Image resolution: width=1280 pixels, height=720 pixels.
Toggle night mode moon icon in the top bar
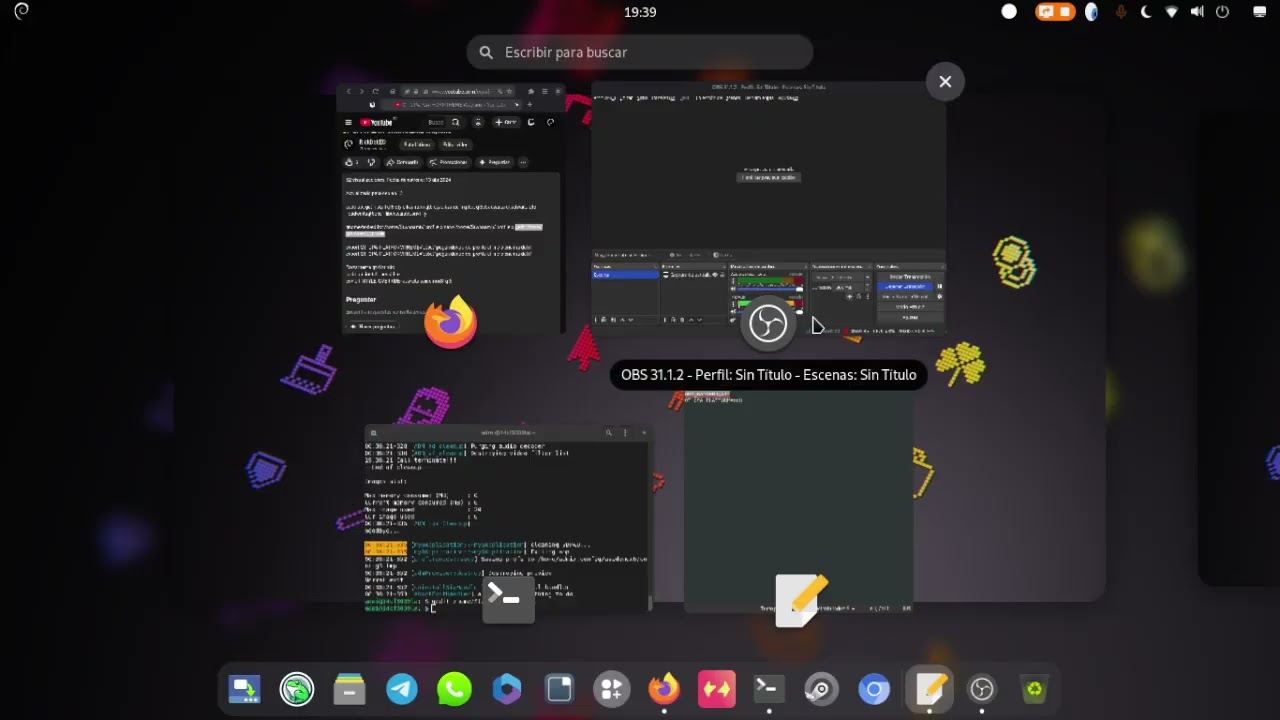click(1146, 12)
